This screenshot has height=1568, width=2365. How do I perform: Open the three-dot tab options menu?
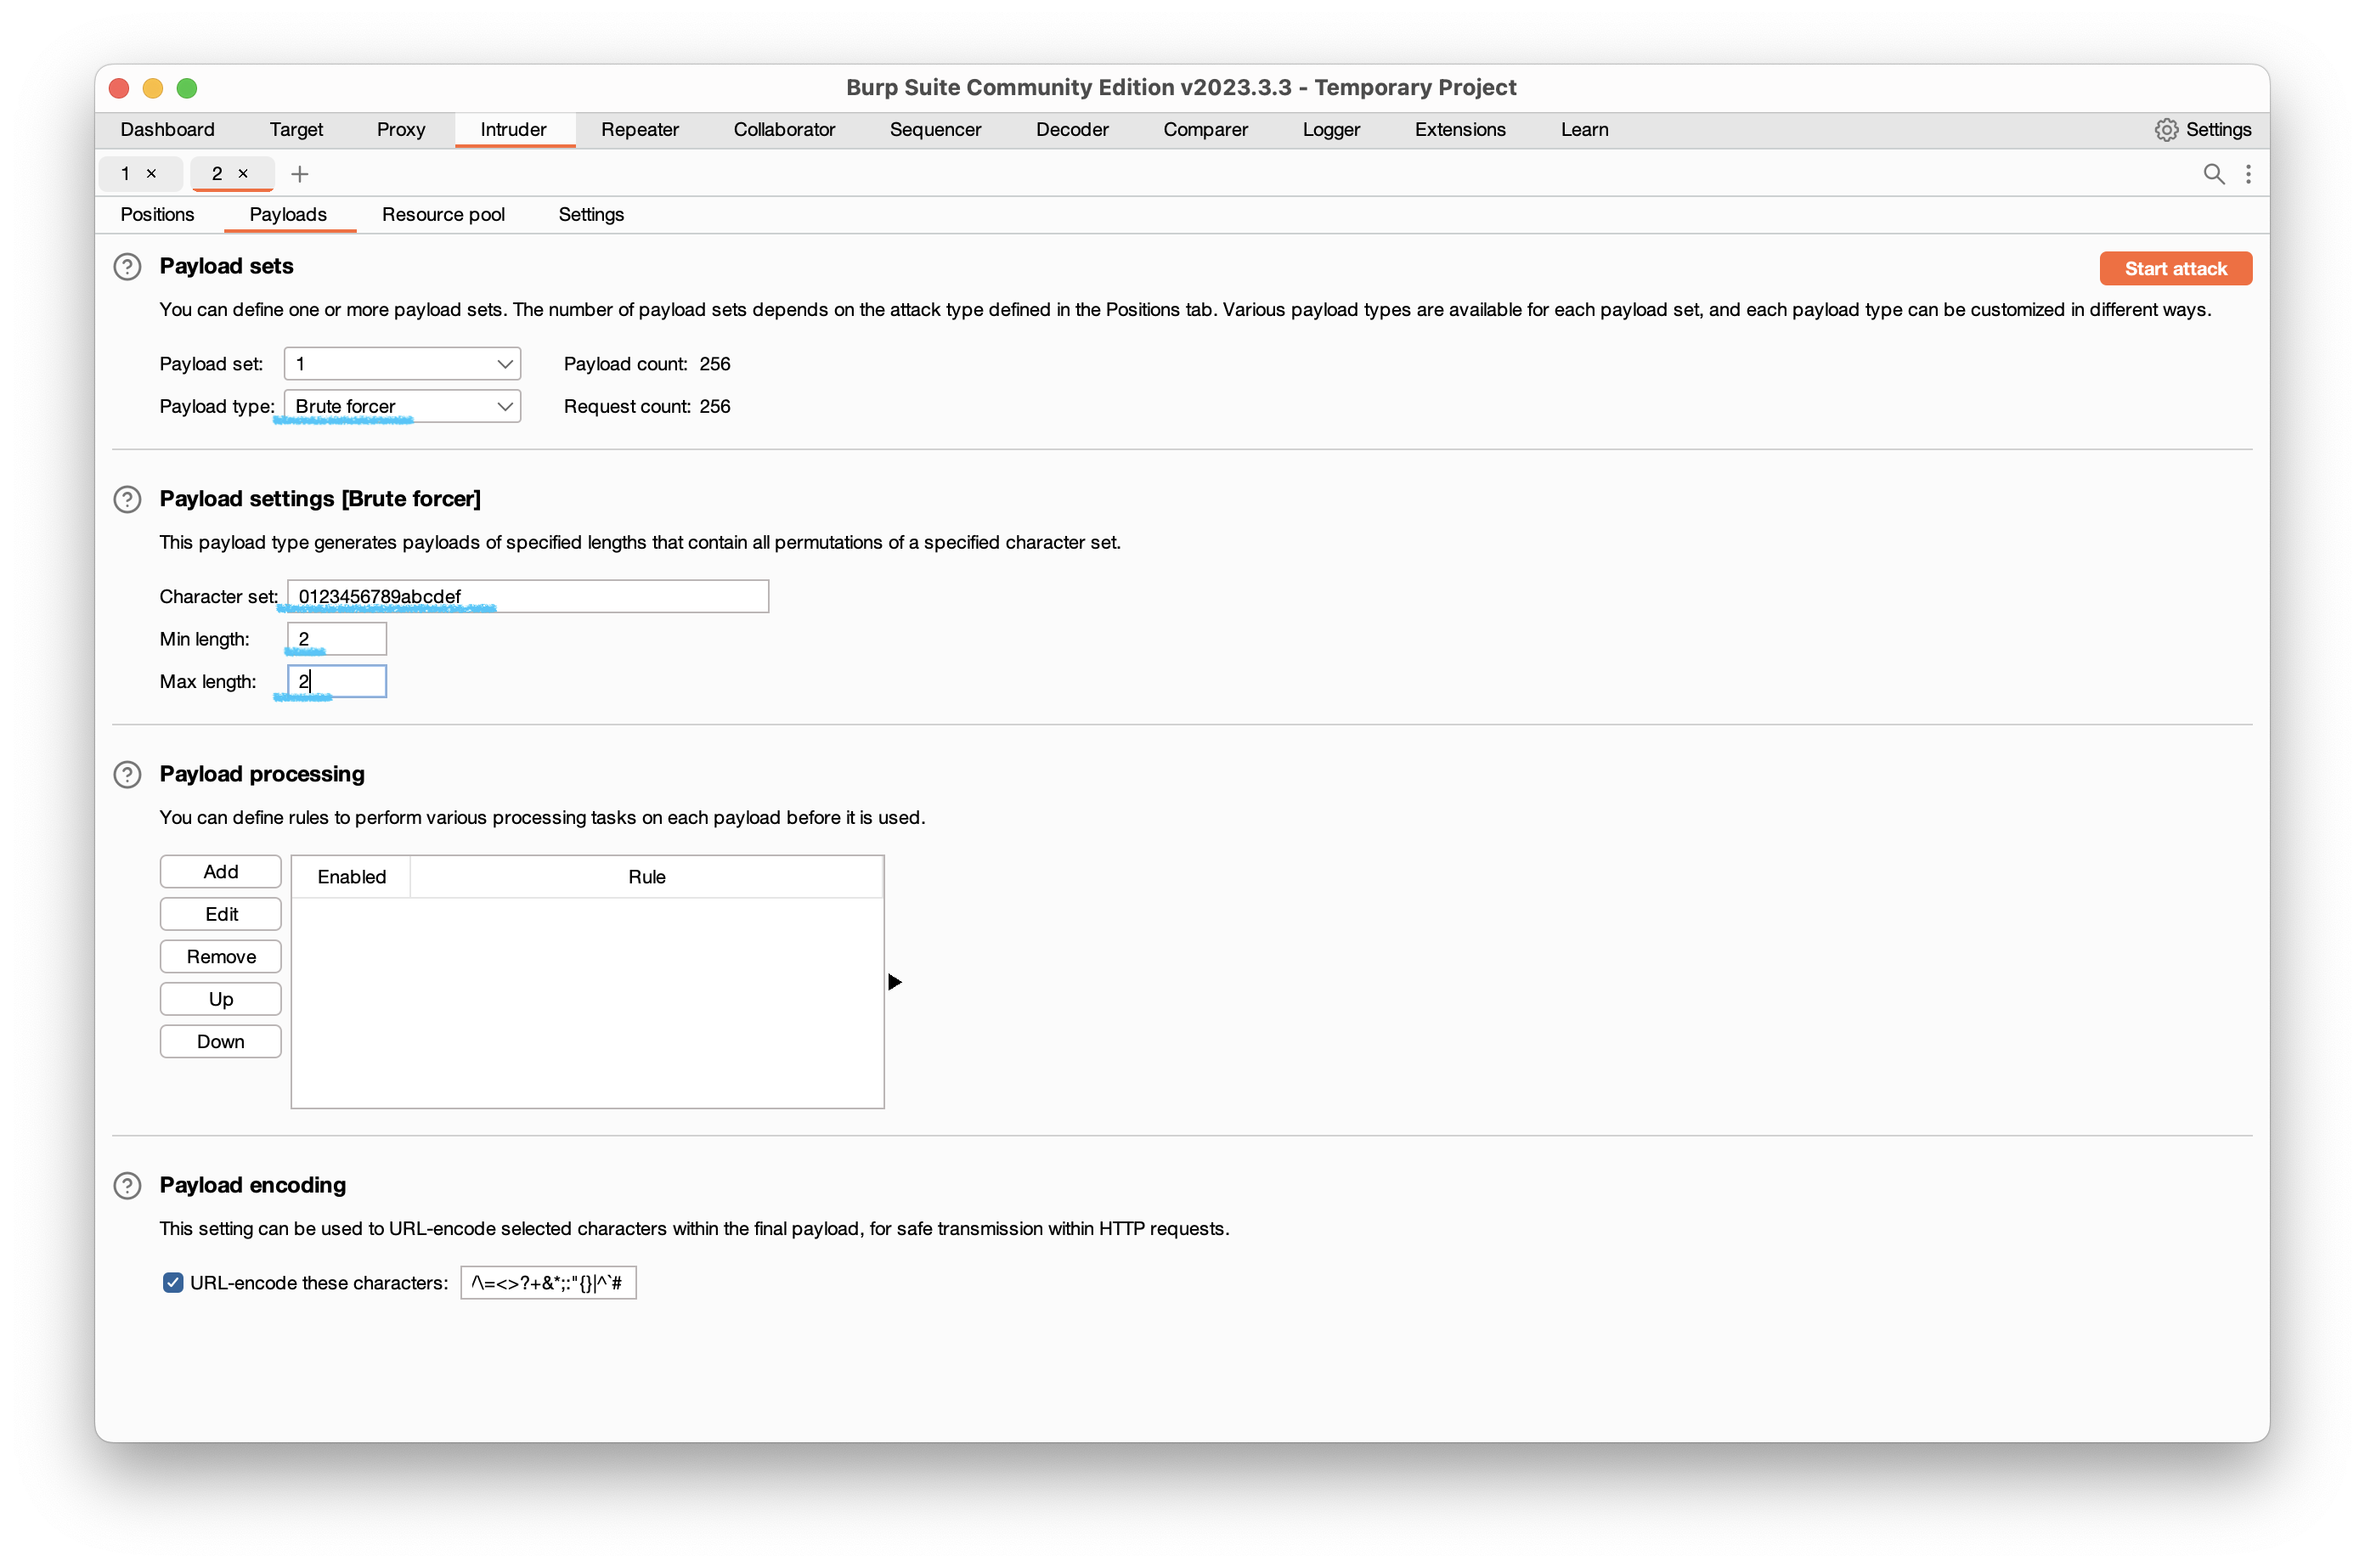2248,174
